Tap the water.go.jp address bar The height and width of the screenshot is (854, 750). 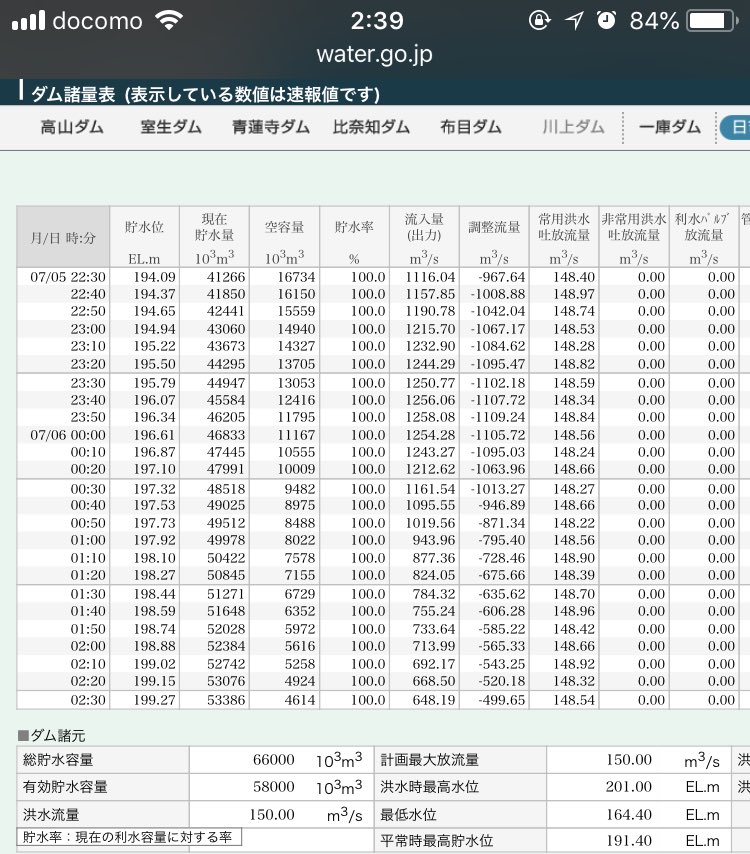point(375,54)
